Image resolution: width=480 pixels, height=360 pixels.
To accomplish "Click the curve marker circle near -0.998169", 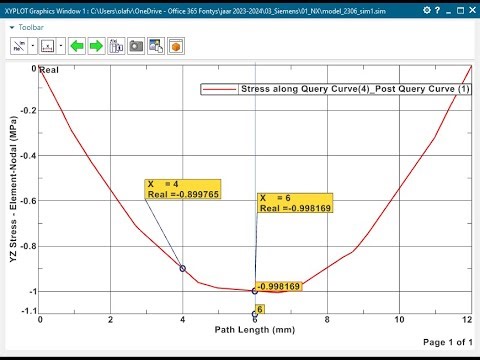I will click(x=255, y=291).
